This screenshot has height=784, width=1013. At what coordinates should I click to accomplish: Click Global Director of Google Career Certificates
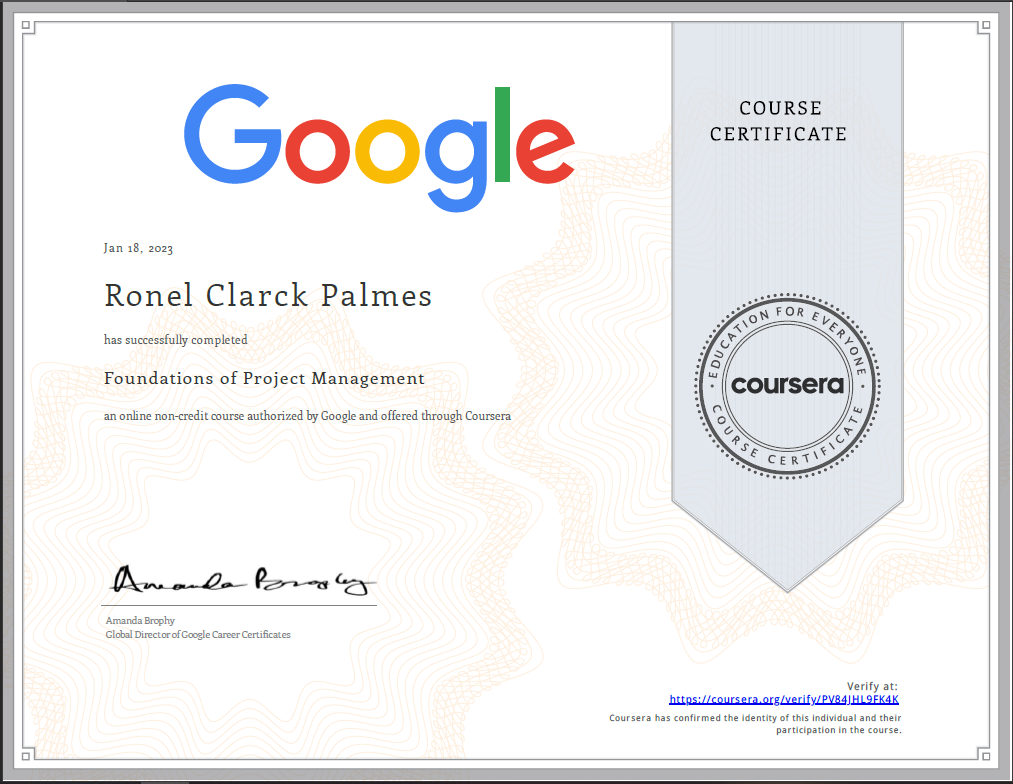click(x=198, y=635)
